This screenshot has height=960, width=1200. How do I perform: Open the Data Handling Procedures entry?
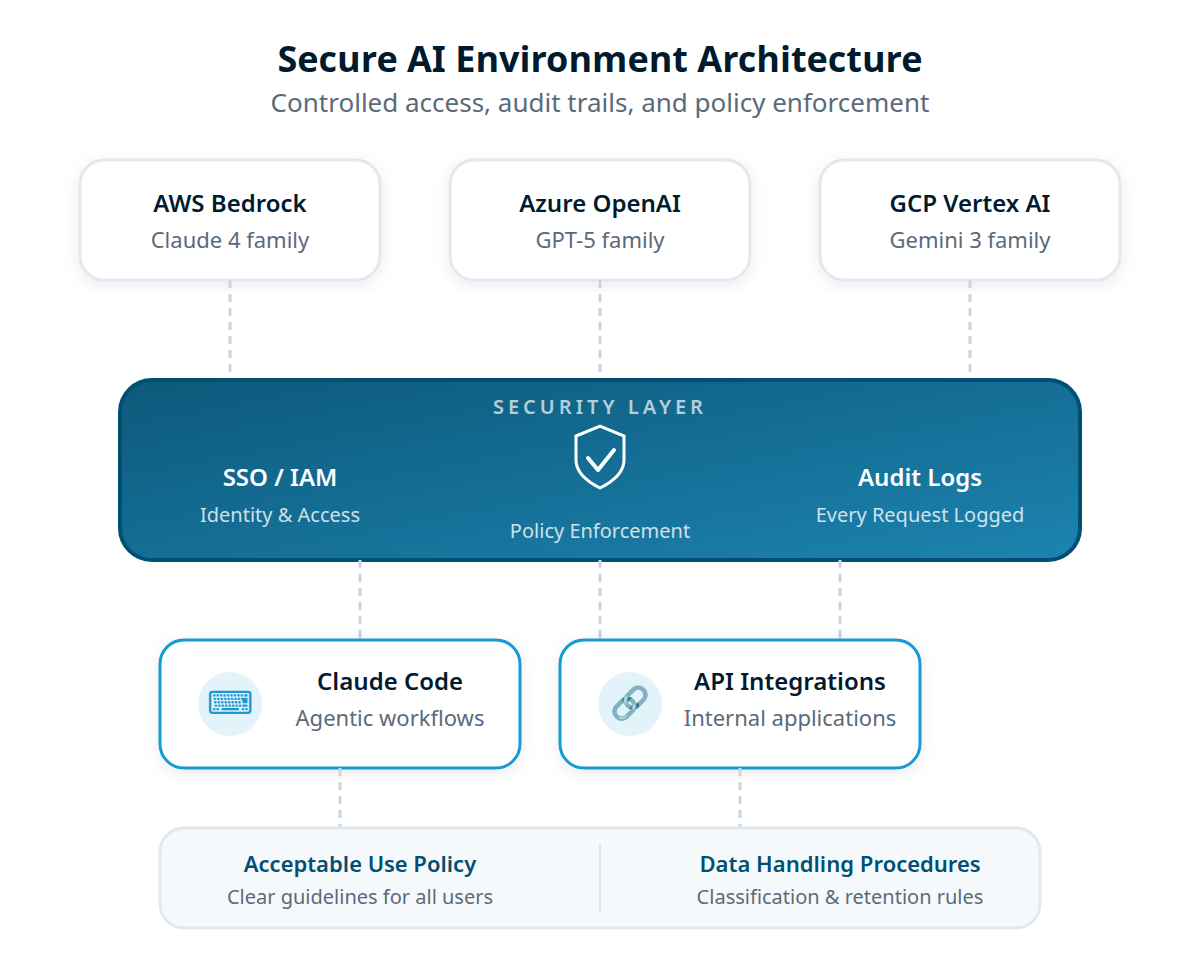[x=839, y=864]
